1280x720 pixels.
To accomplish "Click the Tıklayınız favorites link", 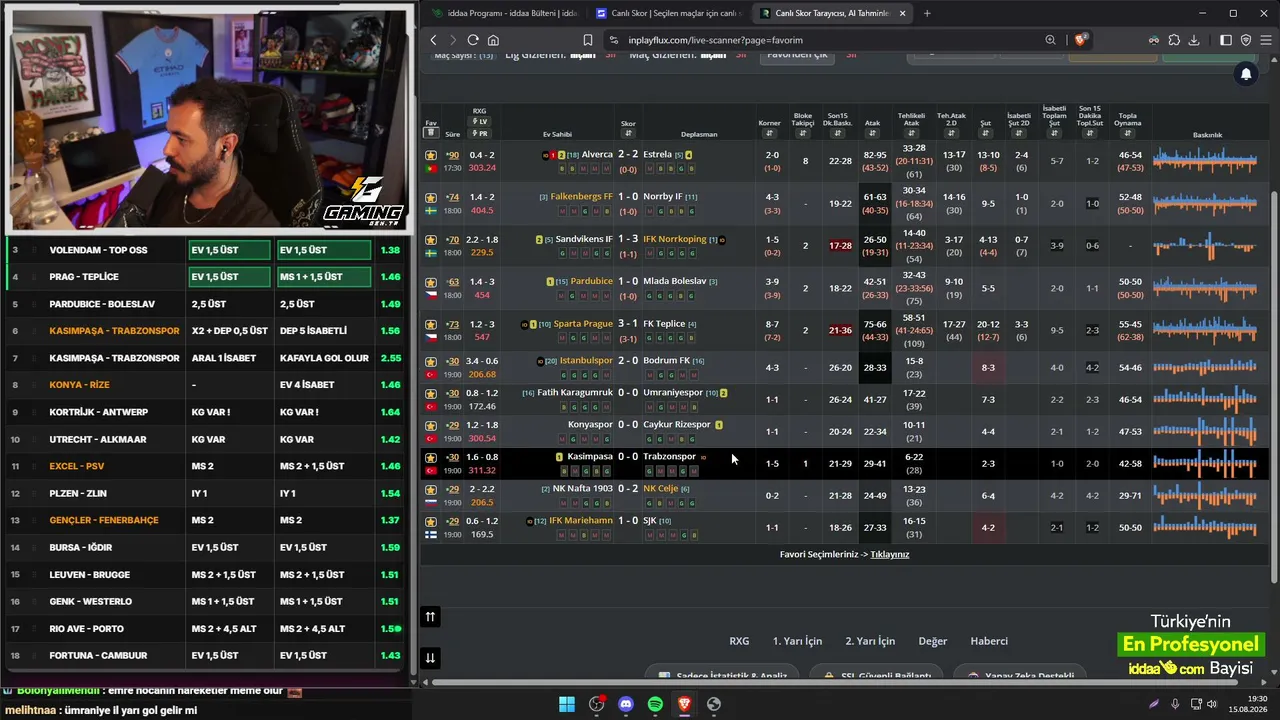I will pyautogui.click(x=890, y=554).
